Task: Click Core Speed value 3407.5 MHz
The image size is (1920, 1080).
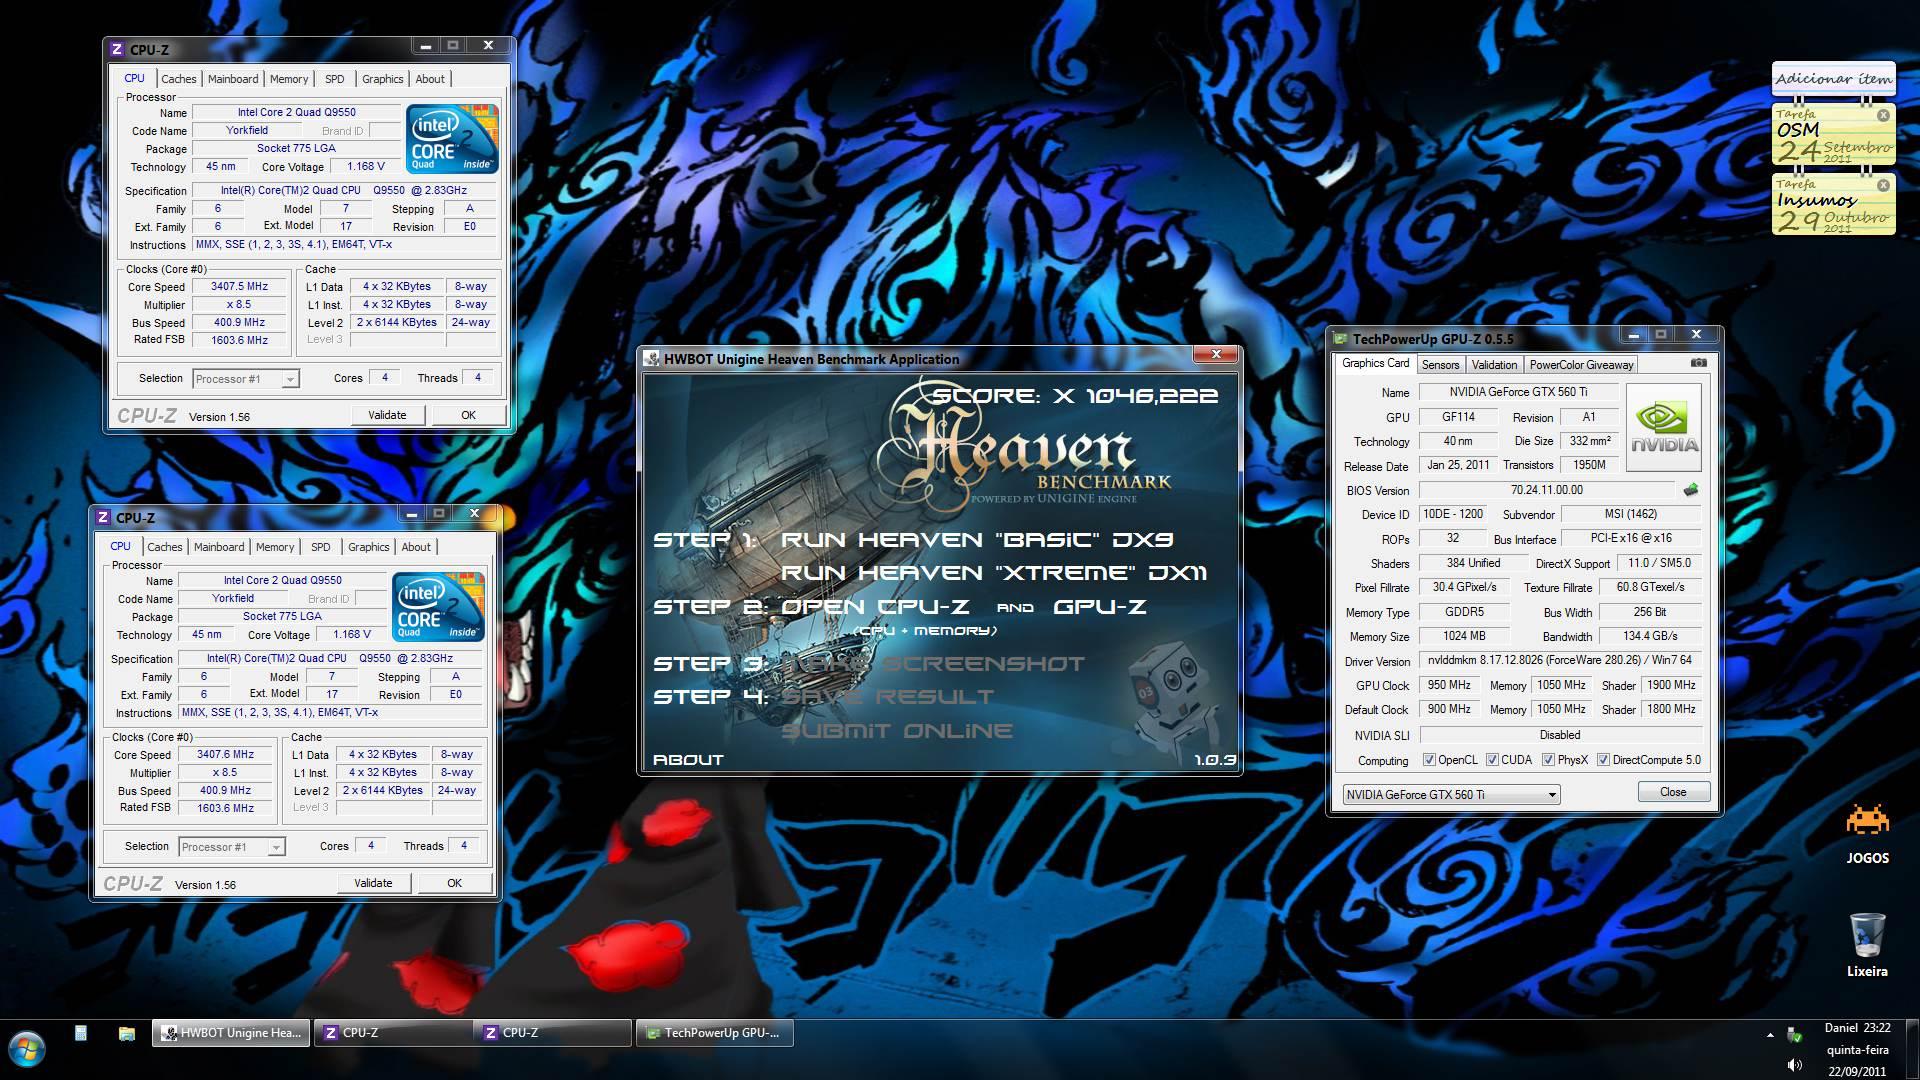Action: (x=239, y=287)
